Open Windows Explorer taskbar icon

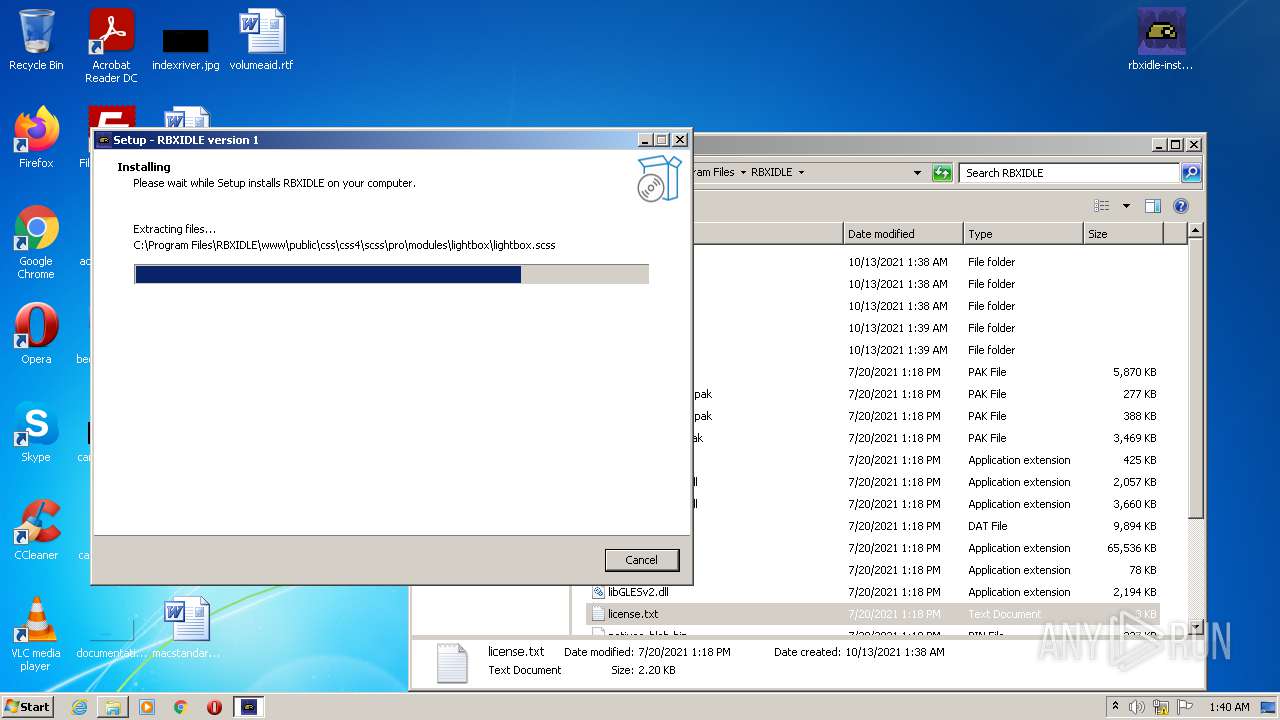tap(113, 707)
